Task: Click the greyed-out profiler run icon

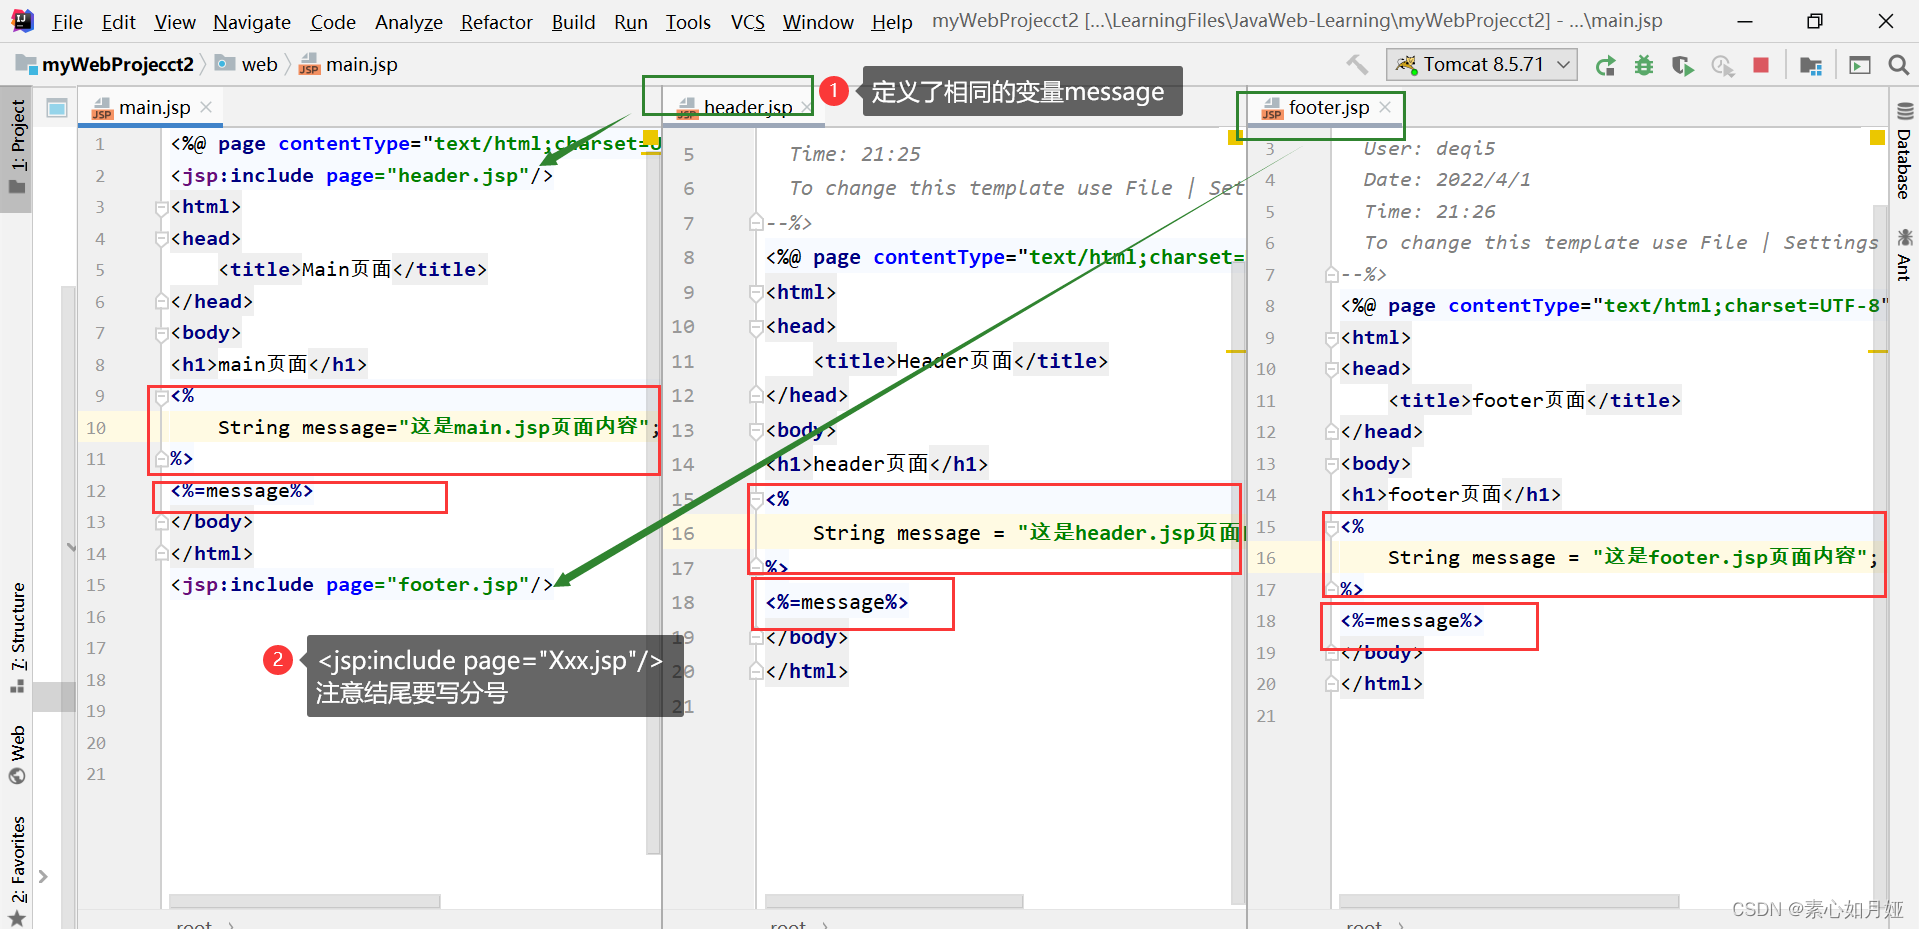Action: tap(1722, 66)
